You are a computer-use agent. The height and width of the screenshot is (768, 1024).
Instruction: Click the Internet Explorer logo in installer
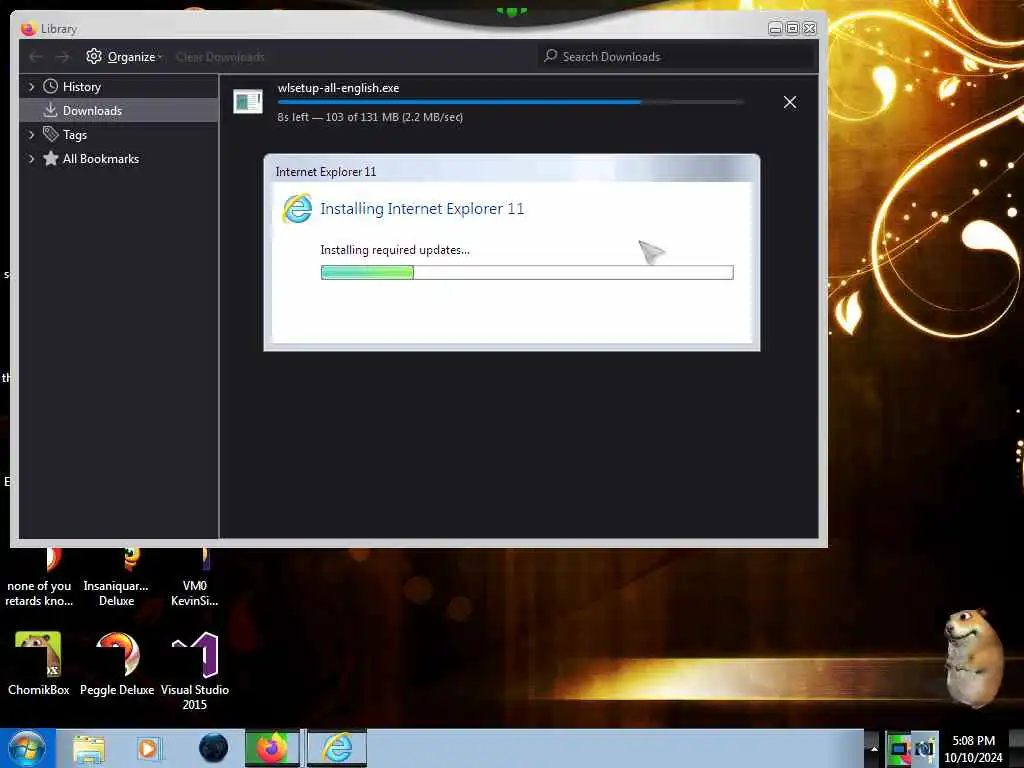(297, 208)
